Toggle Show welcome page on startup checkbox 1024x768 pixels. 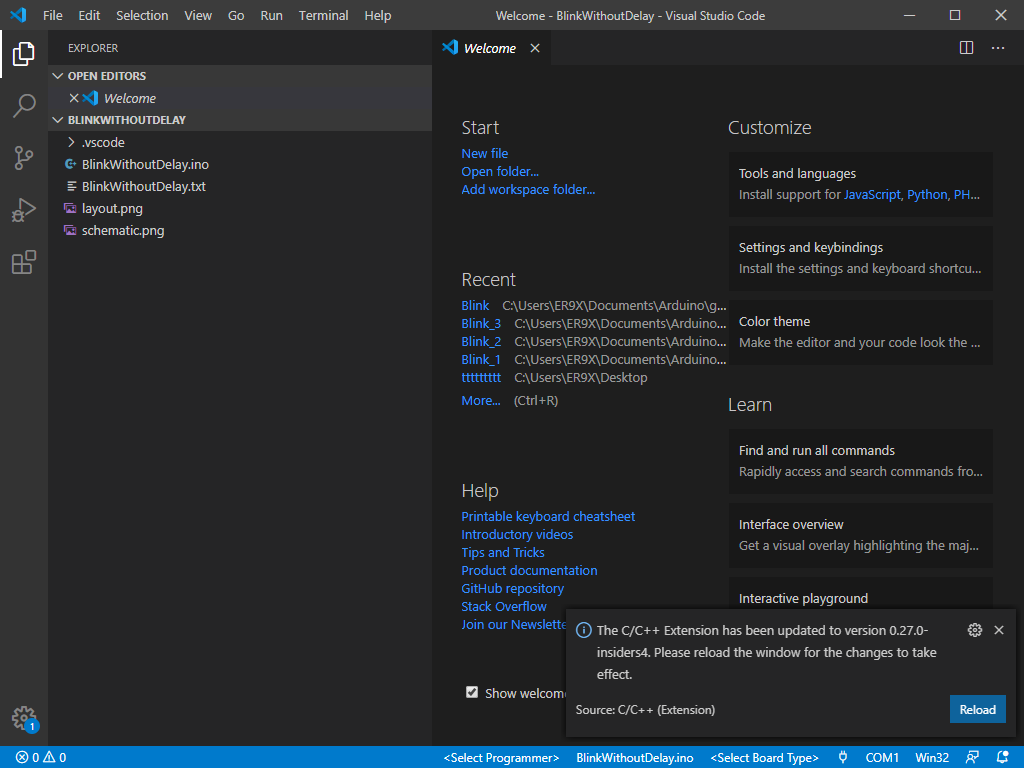click(472, 692)
